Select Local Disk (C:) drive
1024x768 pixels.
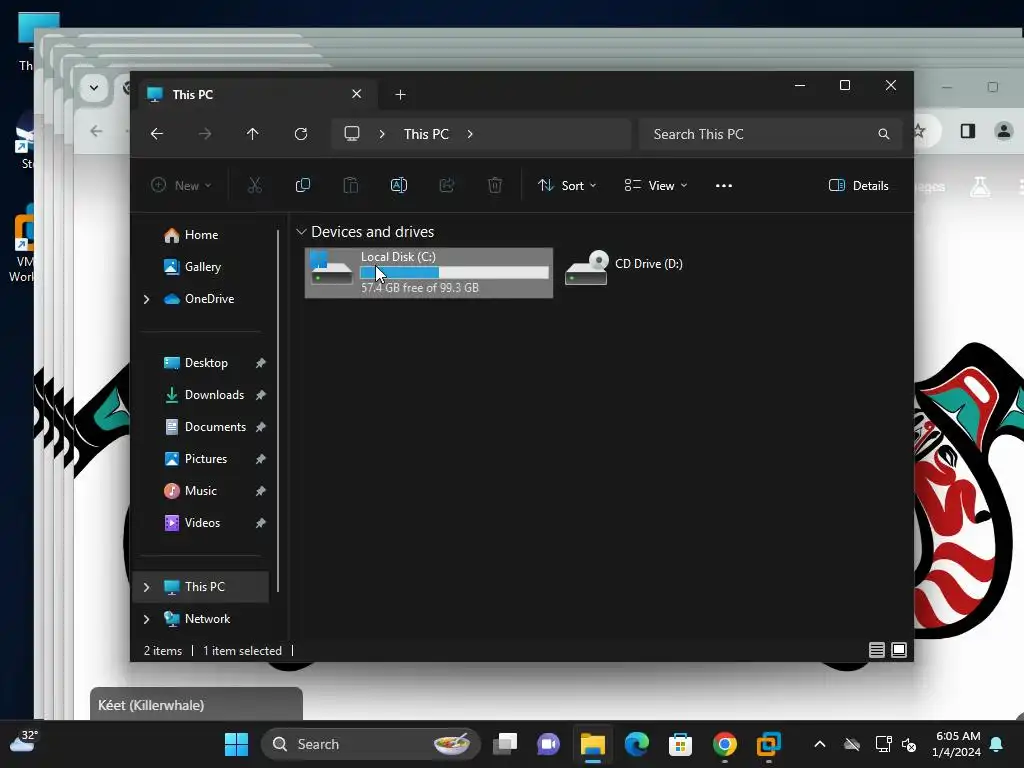429,273
